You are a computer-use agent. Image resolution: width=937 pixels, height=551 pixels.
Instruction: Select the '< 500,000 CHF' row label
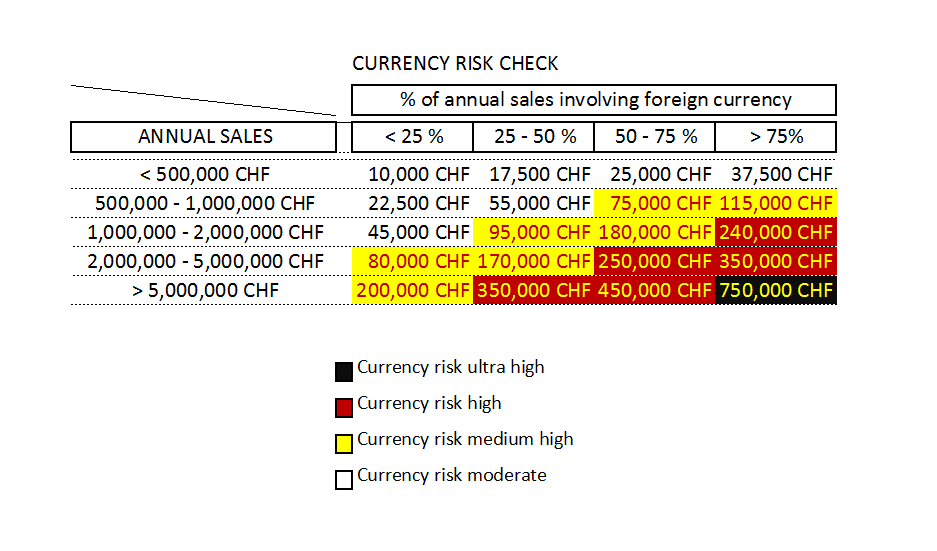205,175
